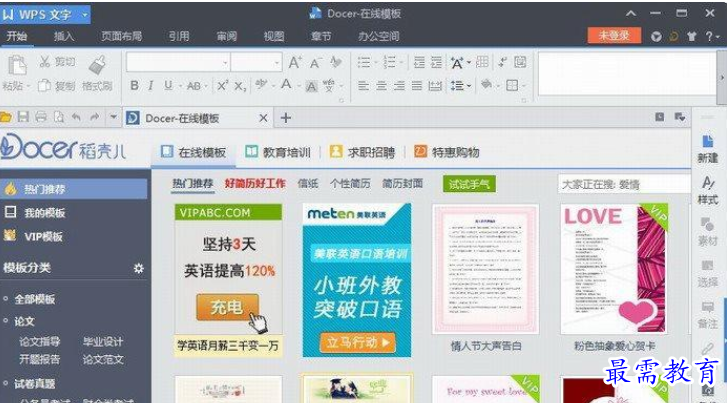
Task: Add a new document tab with plus
Action: click(286, 118)
